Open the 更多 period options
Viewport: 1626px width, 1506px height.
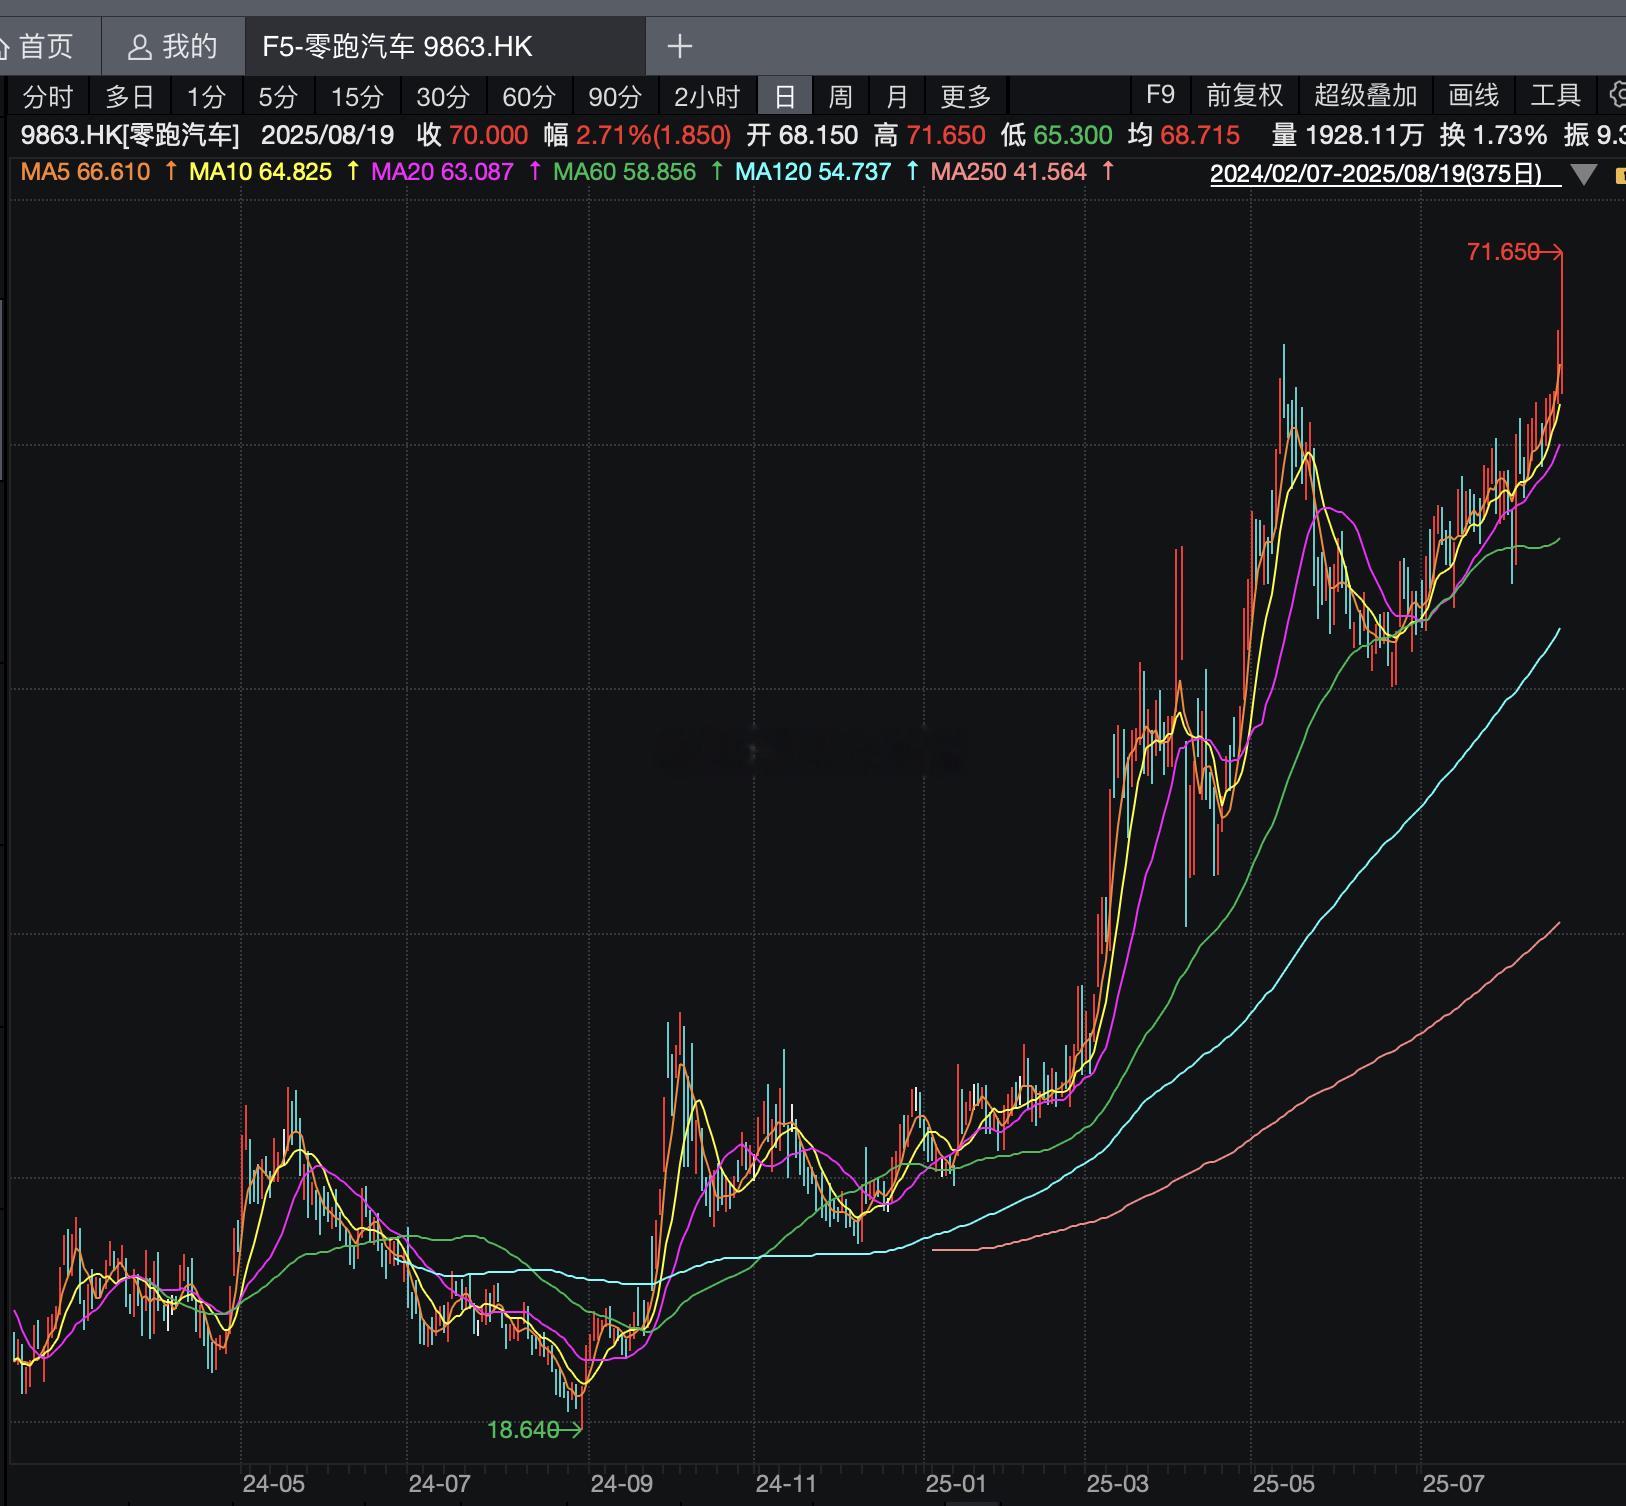(966, 97)
